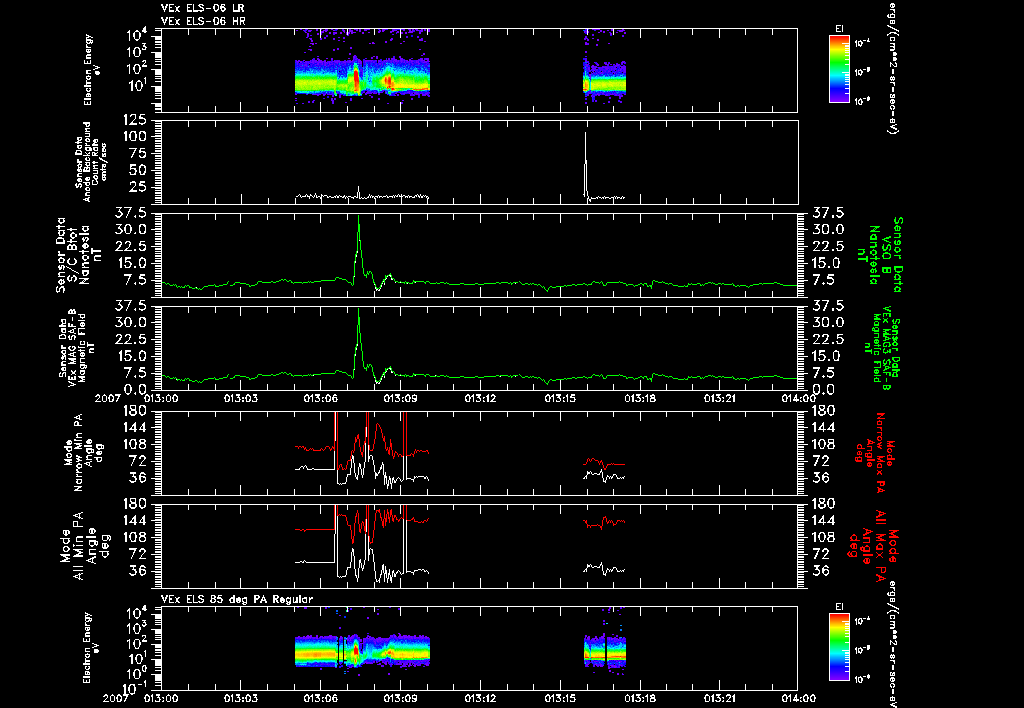Screen dimensions: 1024x708
Task: Click the green 'VSO B Nanotesla' right axis label
Action: 882,255
